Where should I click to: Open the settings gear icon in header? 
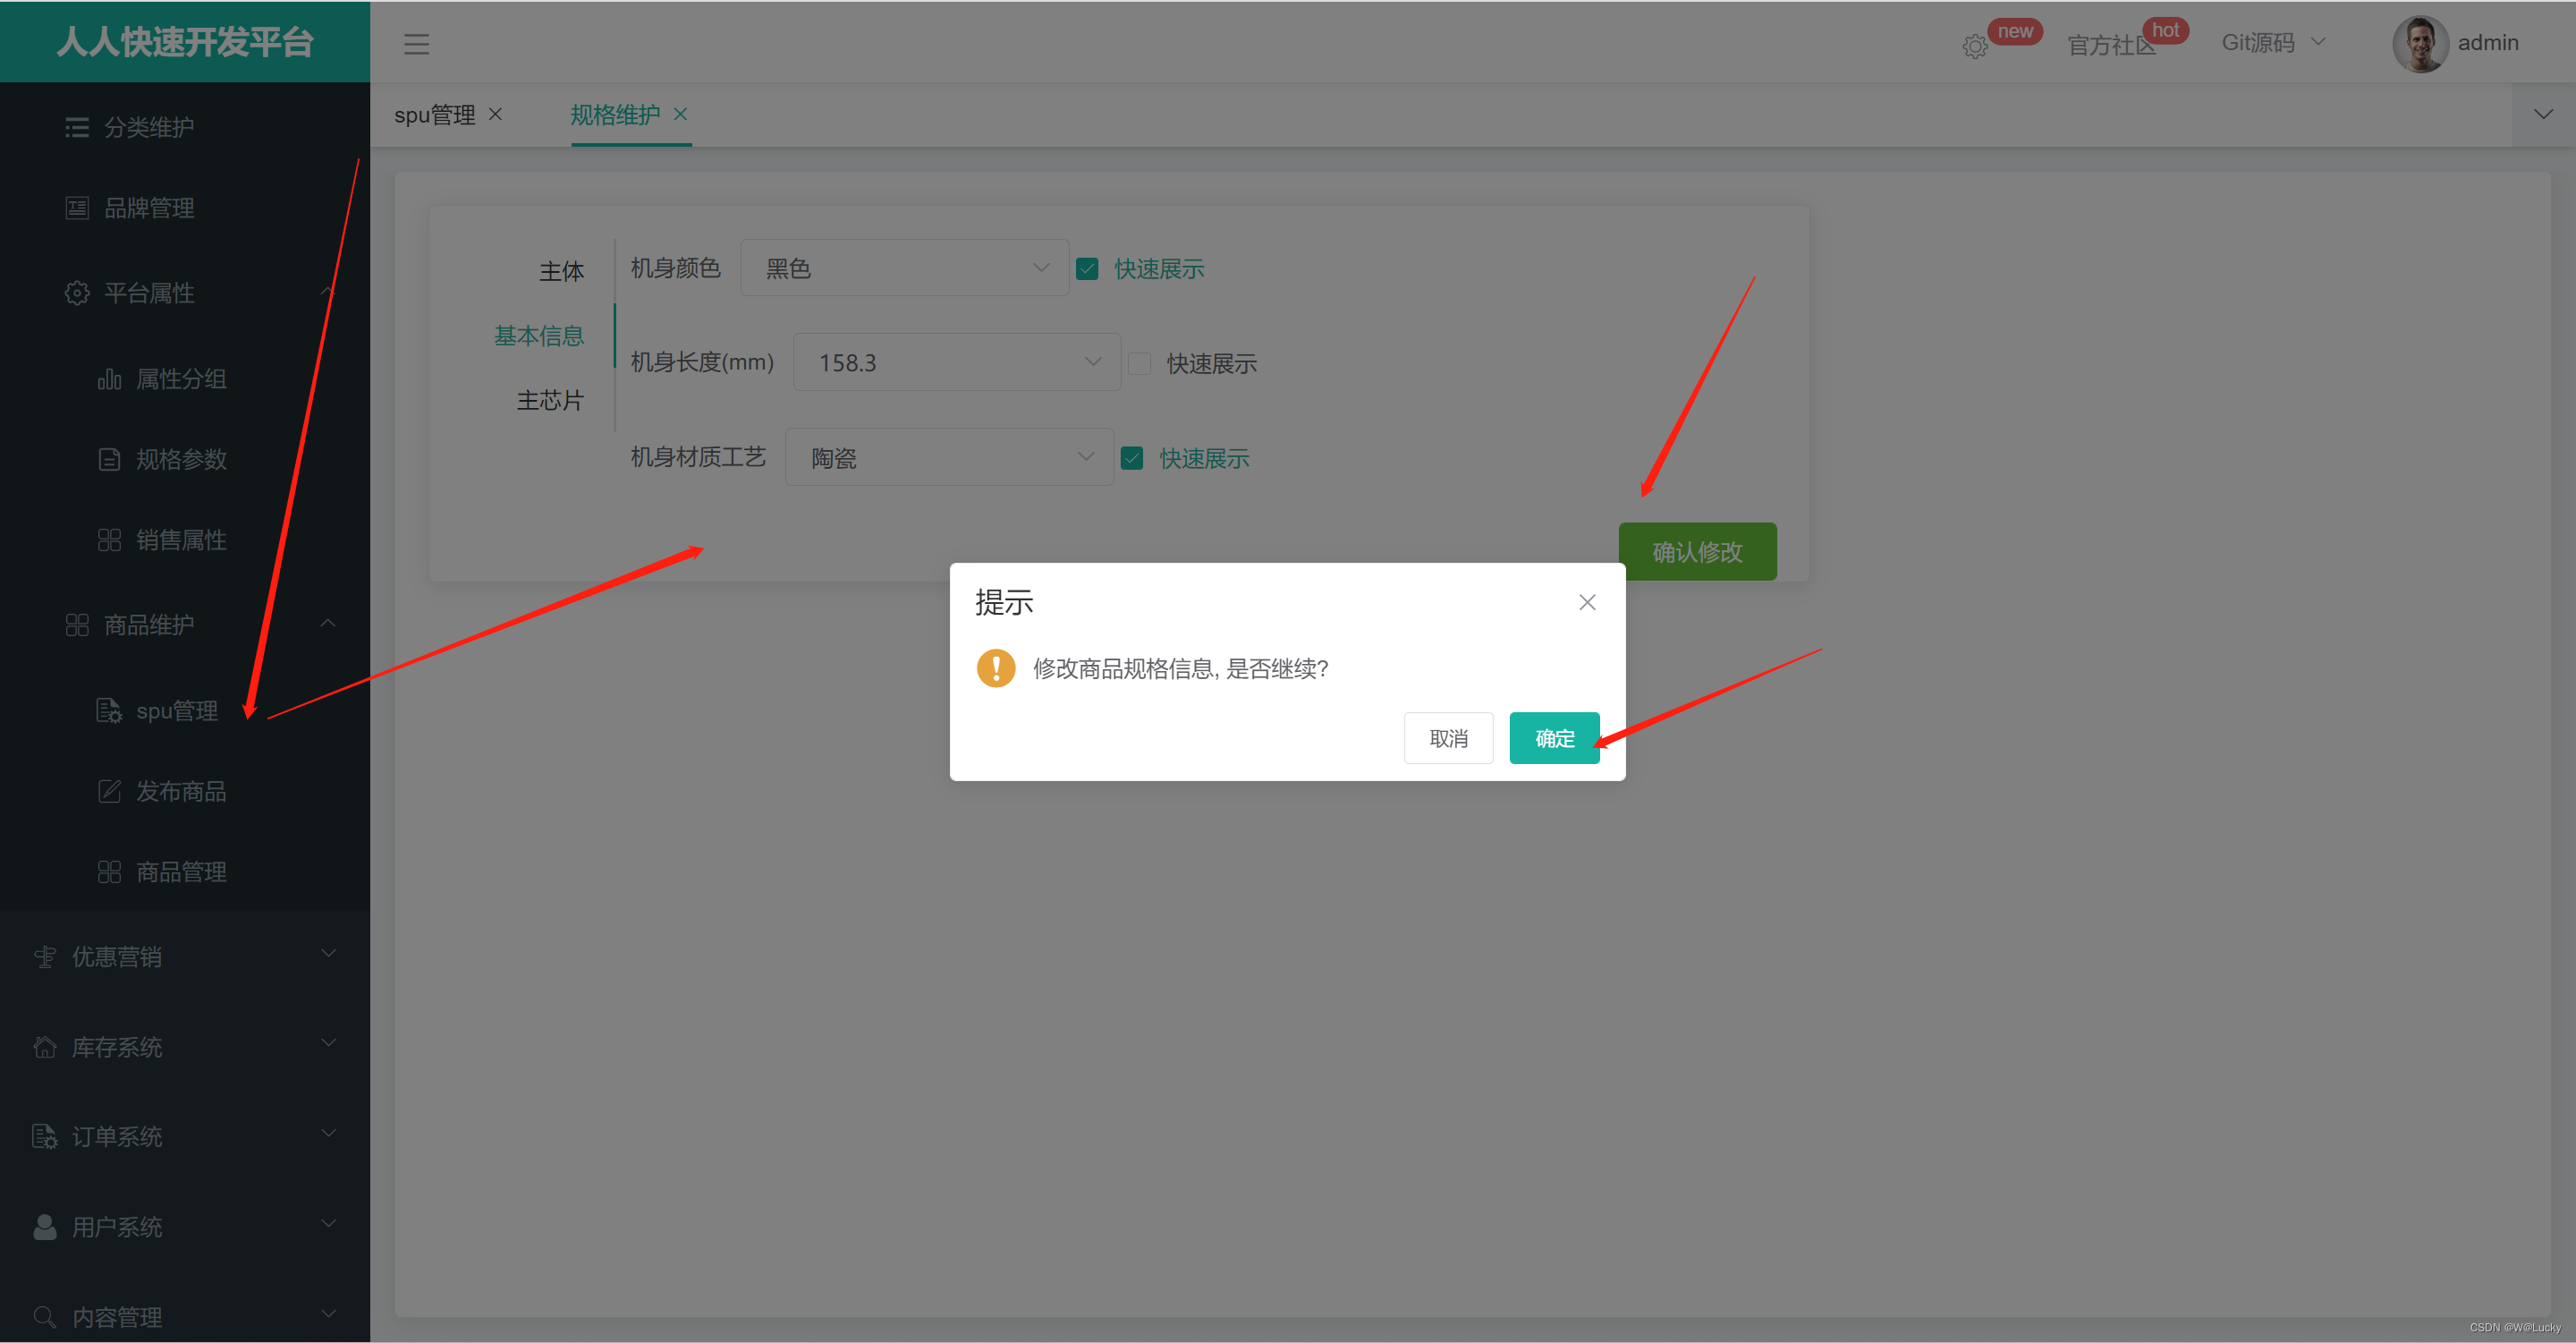(x=1974, y=46)
